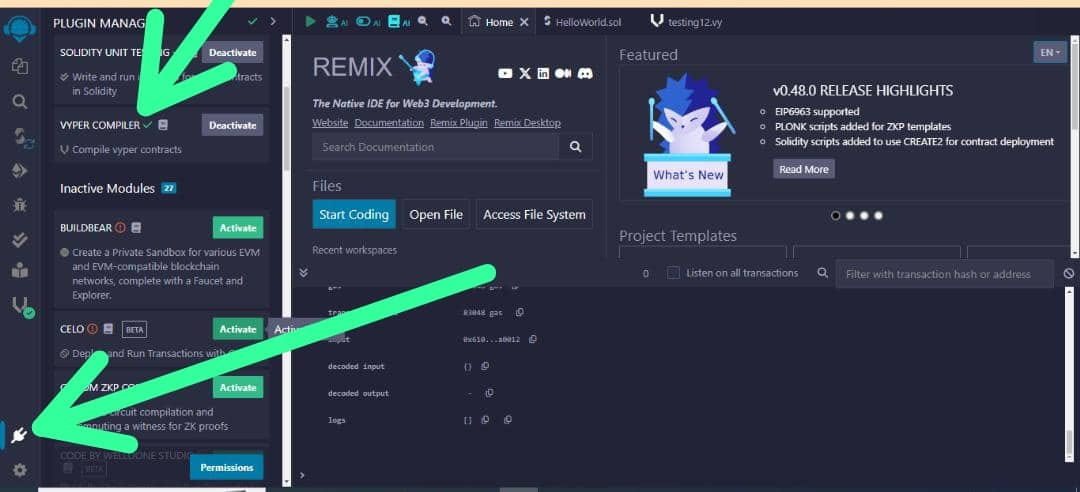Click the AI robot explain icon in toolbar
This screenshot has width=1080, height=492.
pos(335,21)
